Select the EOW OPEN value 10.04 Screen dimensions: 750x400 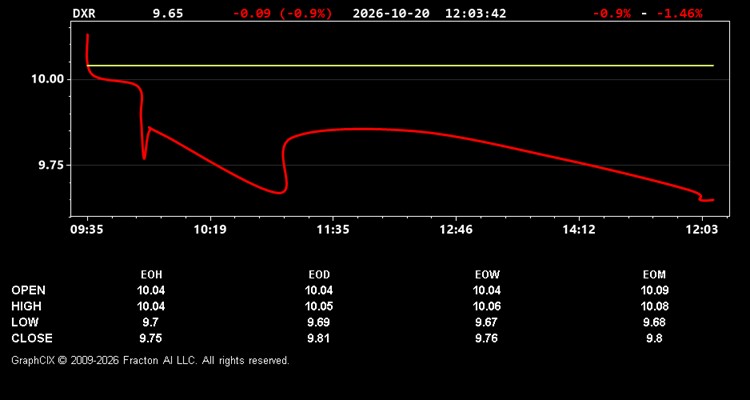click(x=487, y=290)
